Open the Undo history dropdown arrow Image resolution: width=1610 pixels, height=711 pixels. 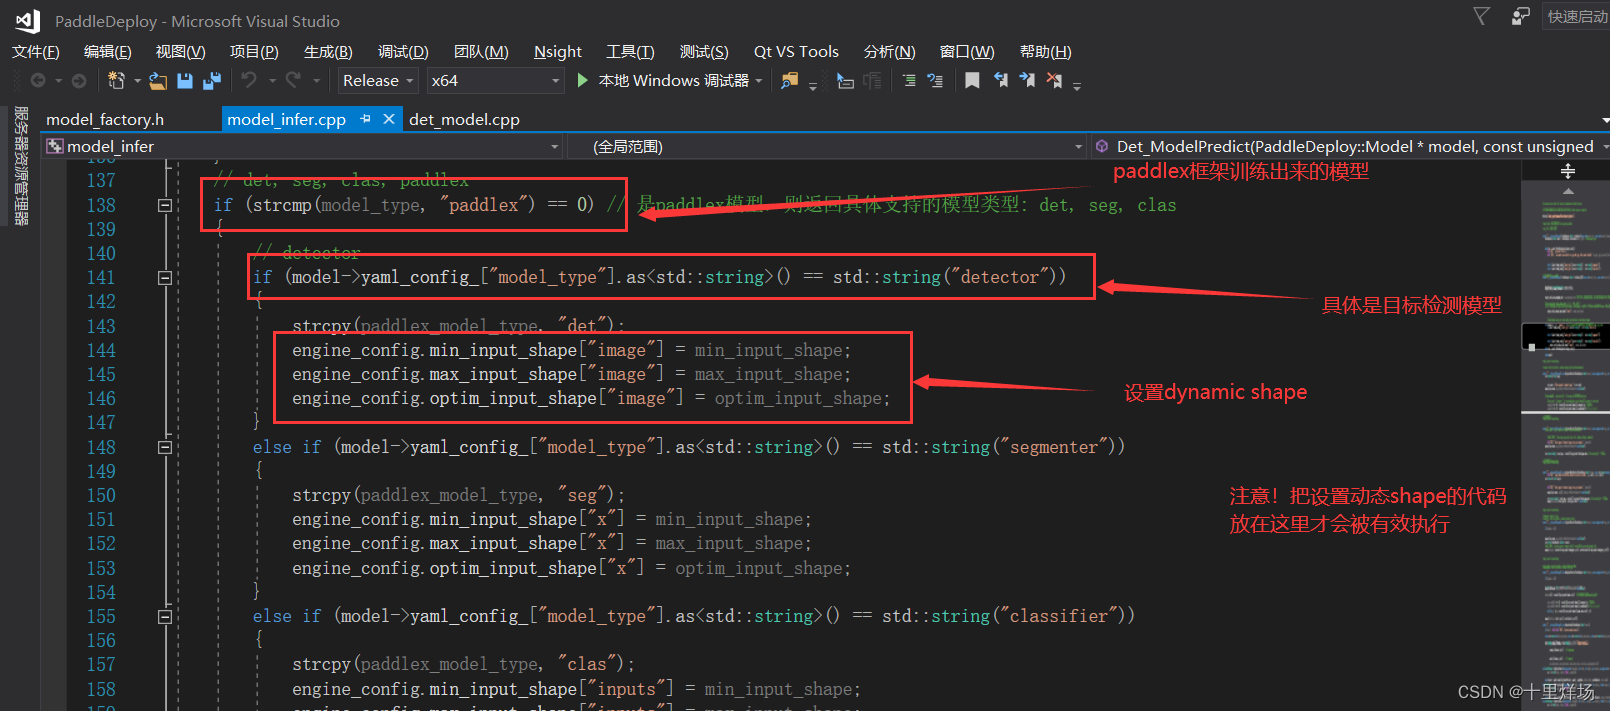click(x=272, y=81)
